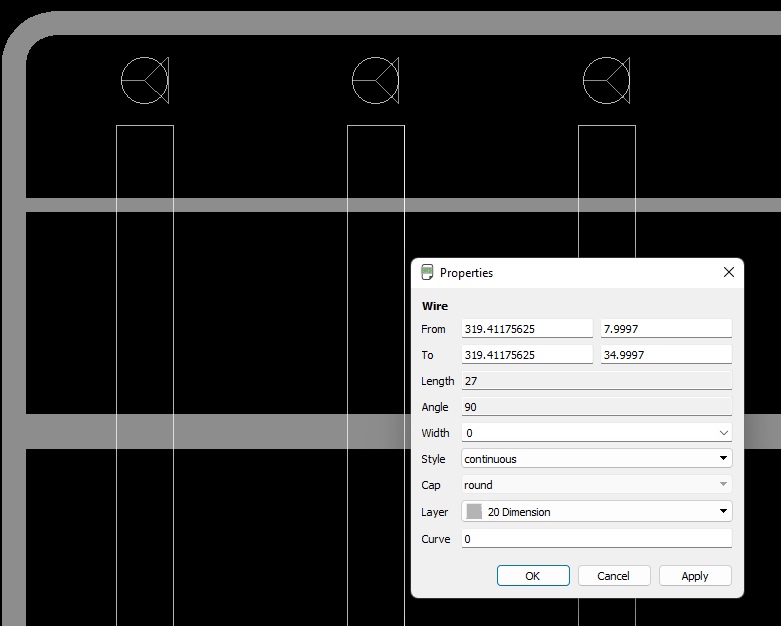Edit the To Y field 34.9997
This screenshot has height=626, width=781.
(x=666, y=355)
